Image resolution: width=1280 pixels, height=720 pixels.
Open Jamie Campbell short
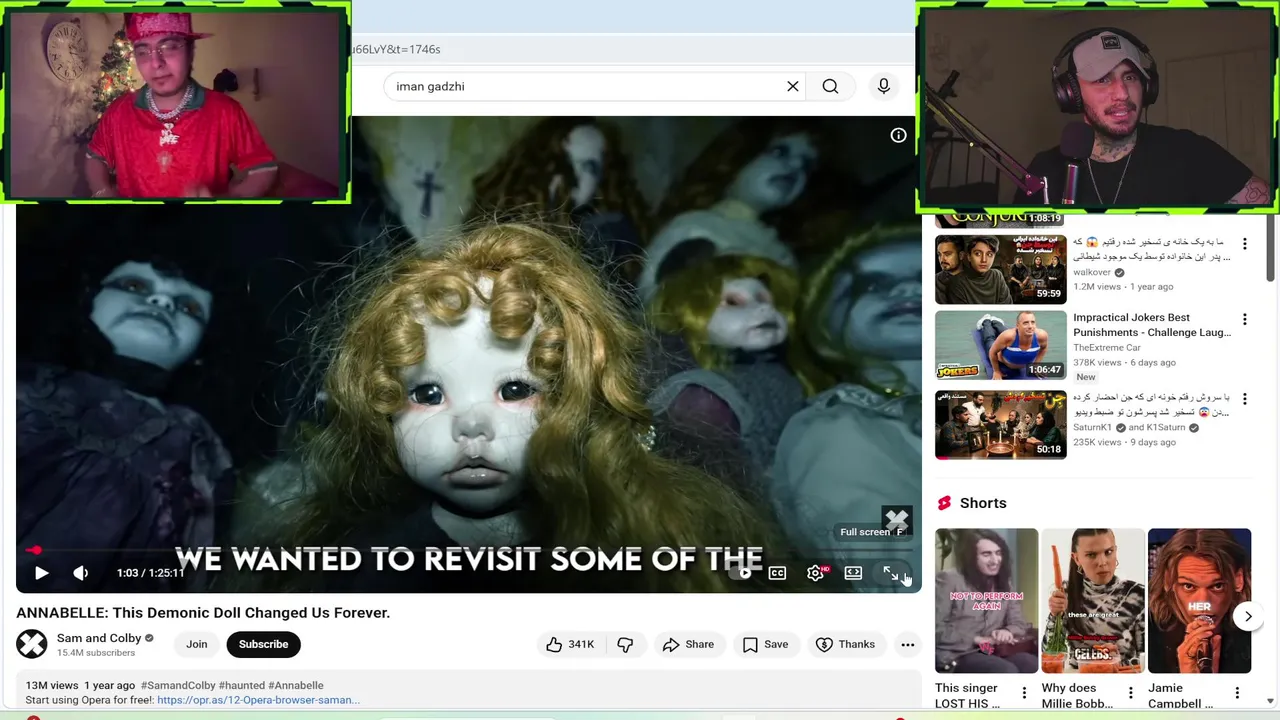pyautogui.click(x=1200, y=600)
